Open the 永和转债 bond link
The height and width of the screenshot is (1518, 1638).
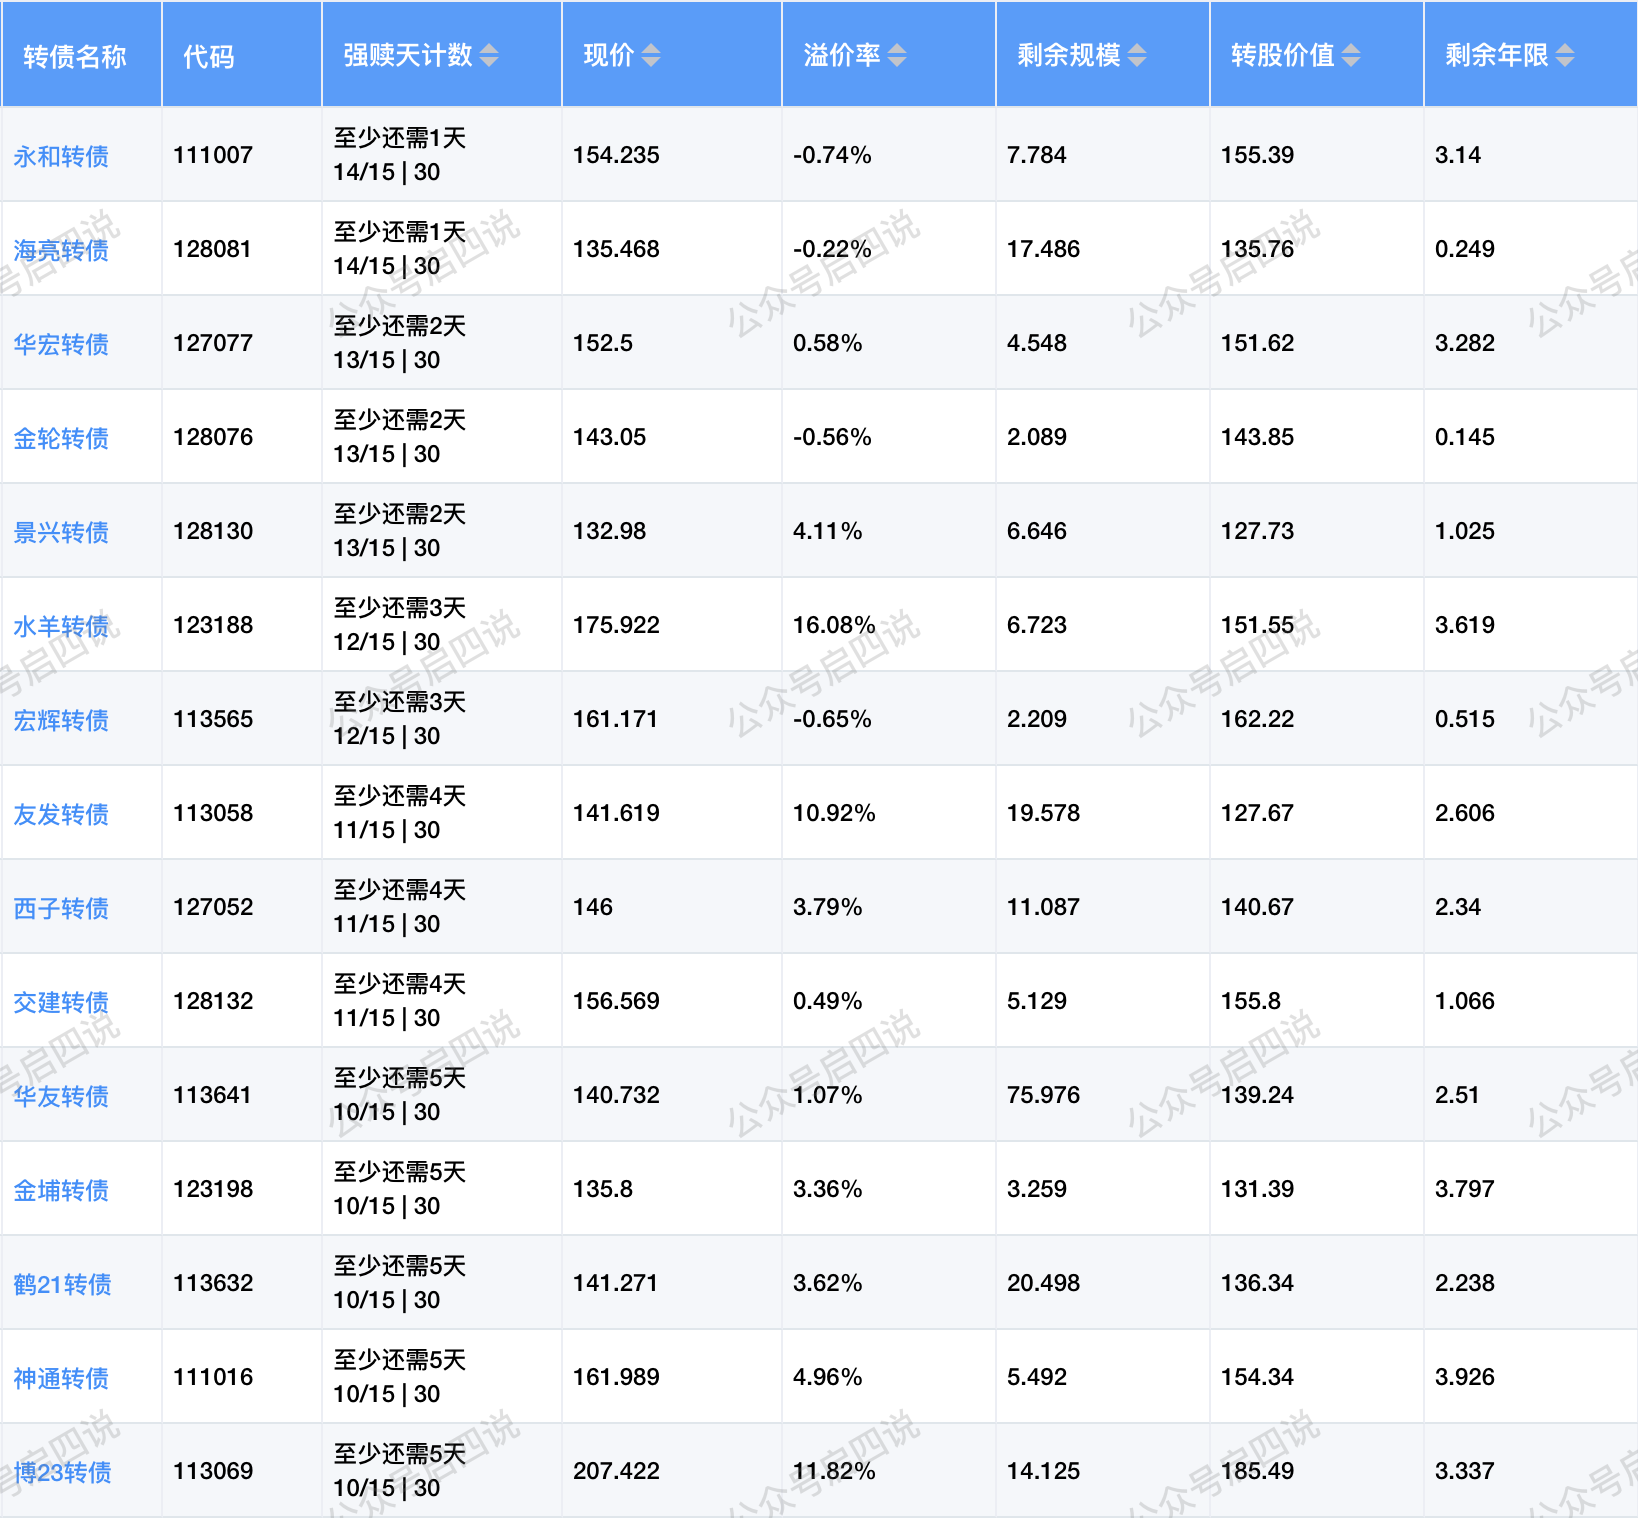click(x=61, y=156)
